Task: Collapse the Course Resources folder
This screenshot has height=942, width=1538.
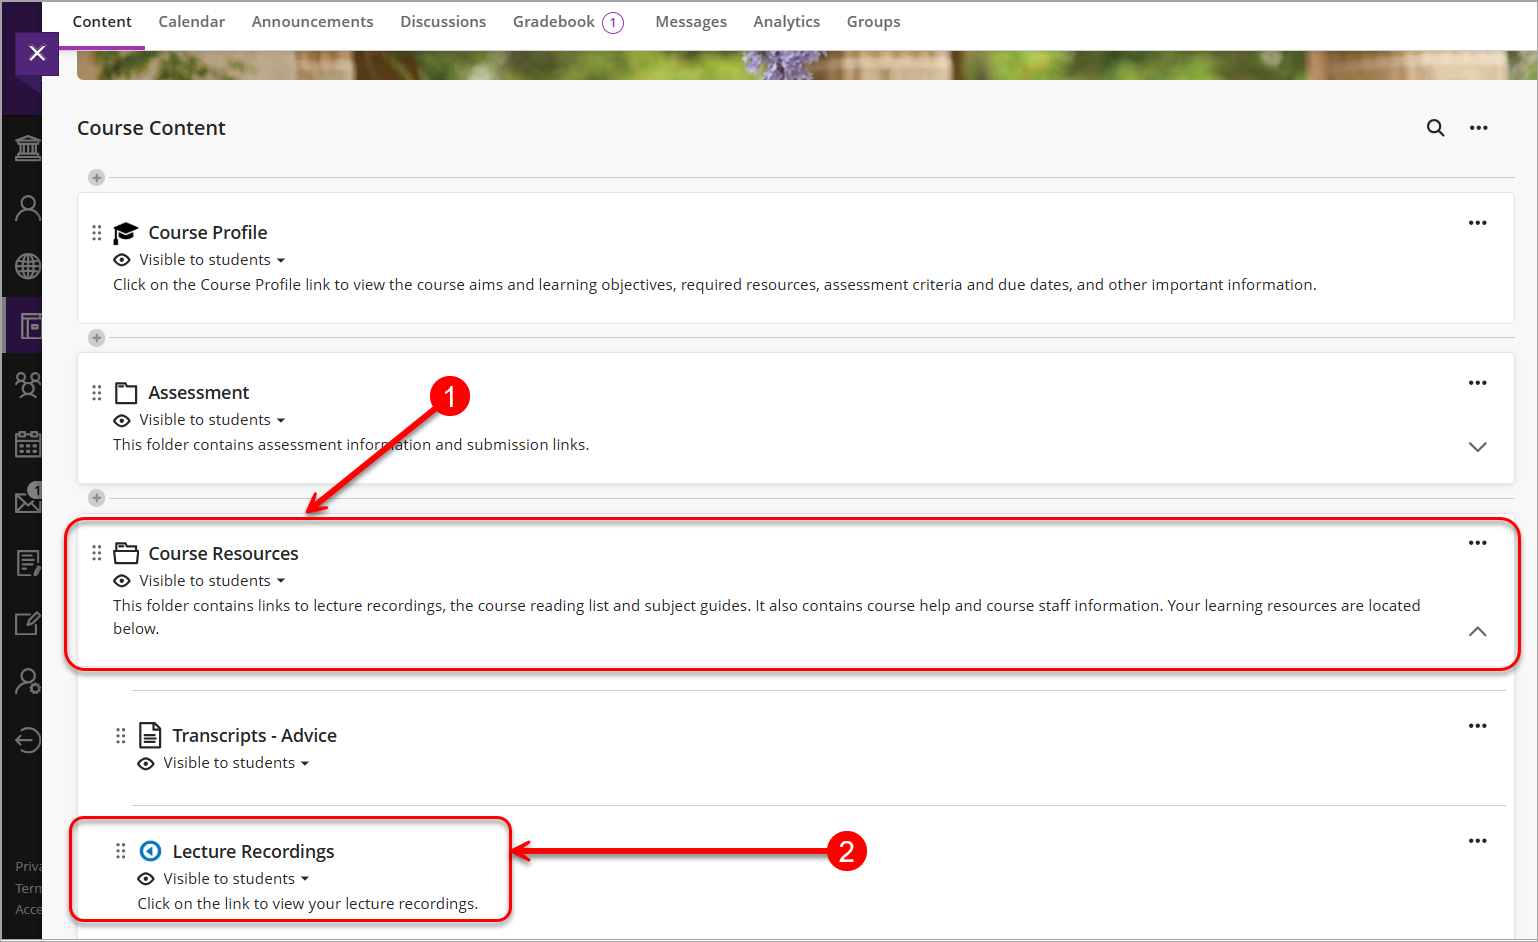Action: coord(1477,632)
